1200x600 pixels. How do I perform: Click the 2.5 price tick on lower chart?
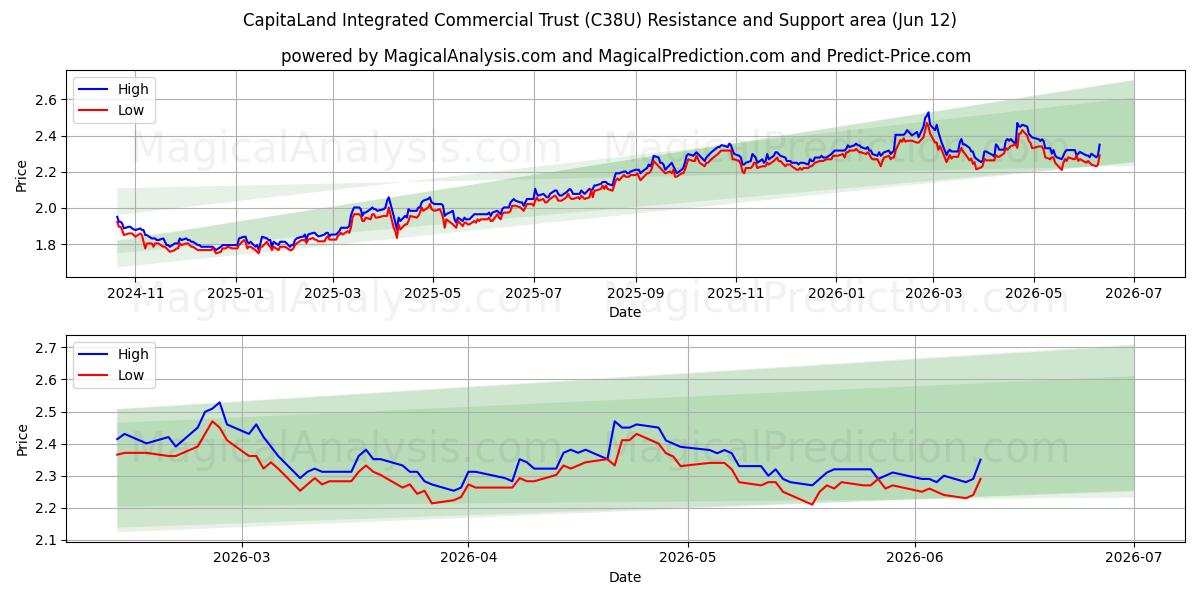[x=47, y=412]
